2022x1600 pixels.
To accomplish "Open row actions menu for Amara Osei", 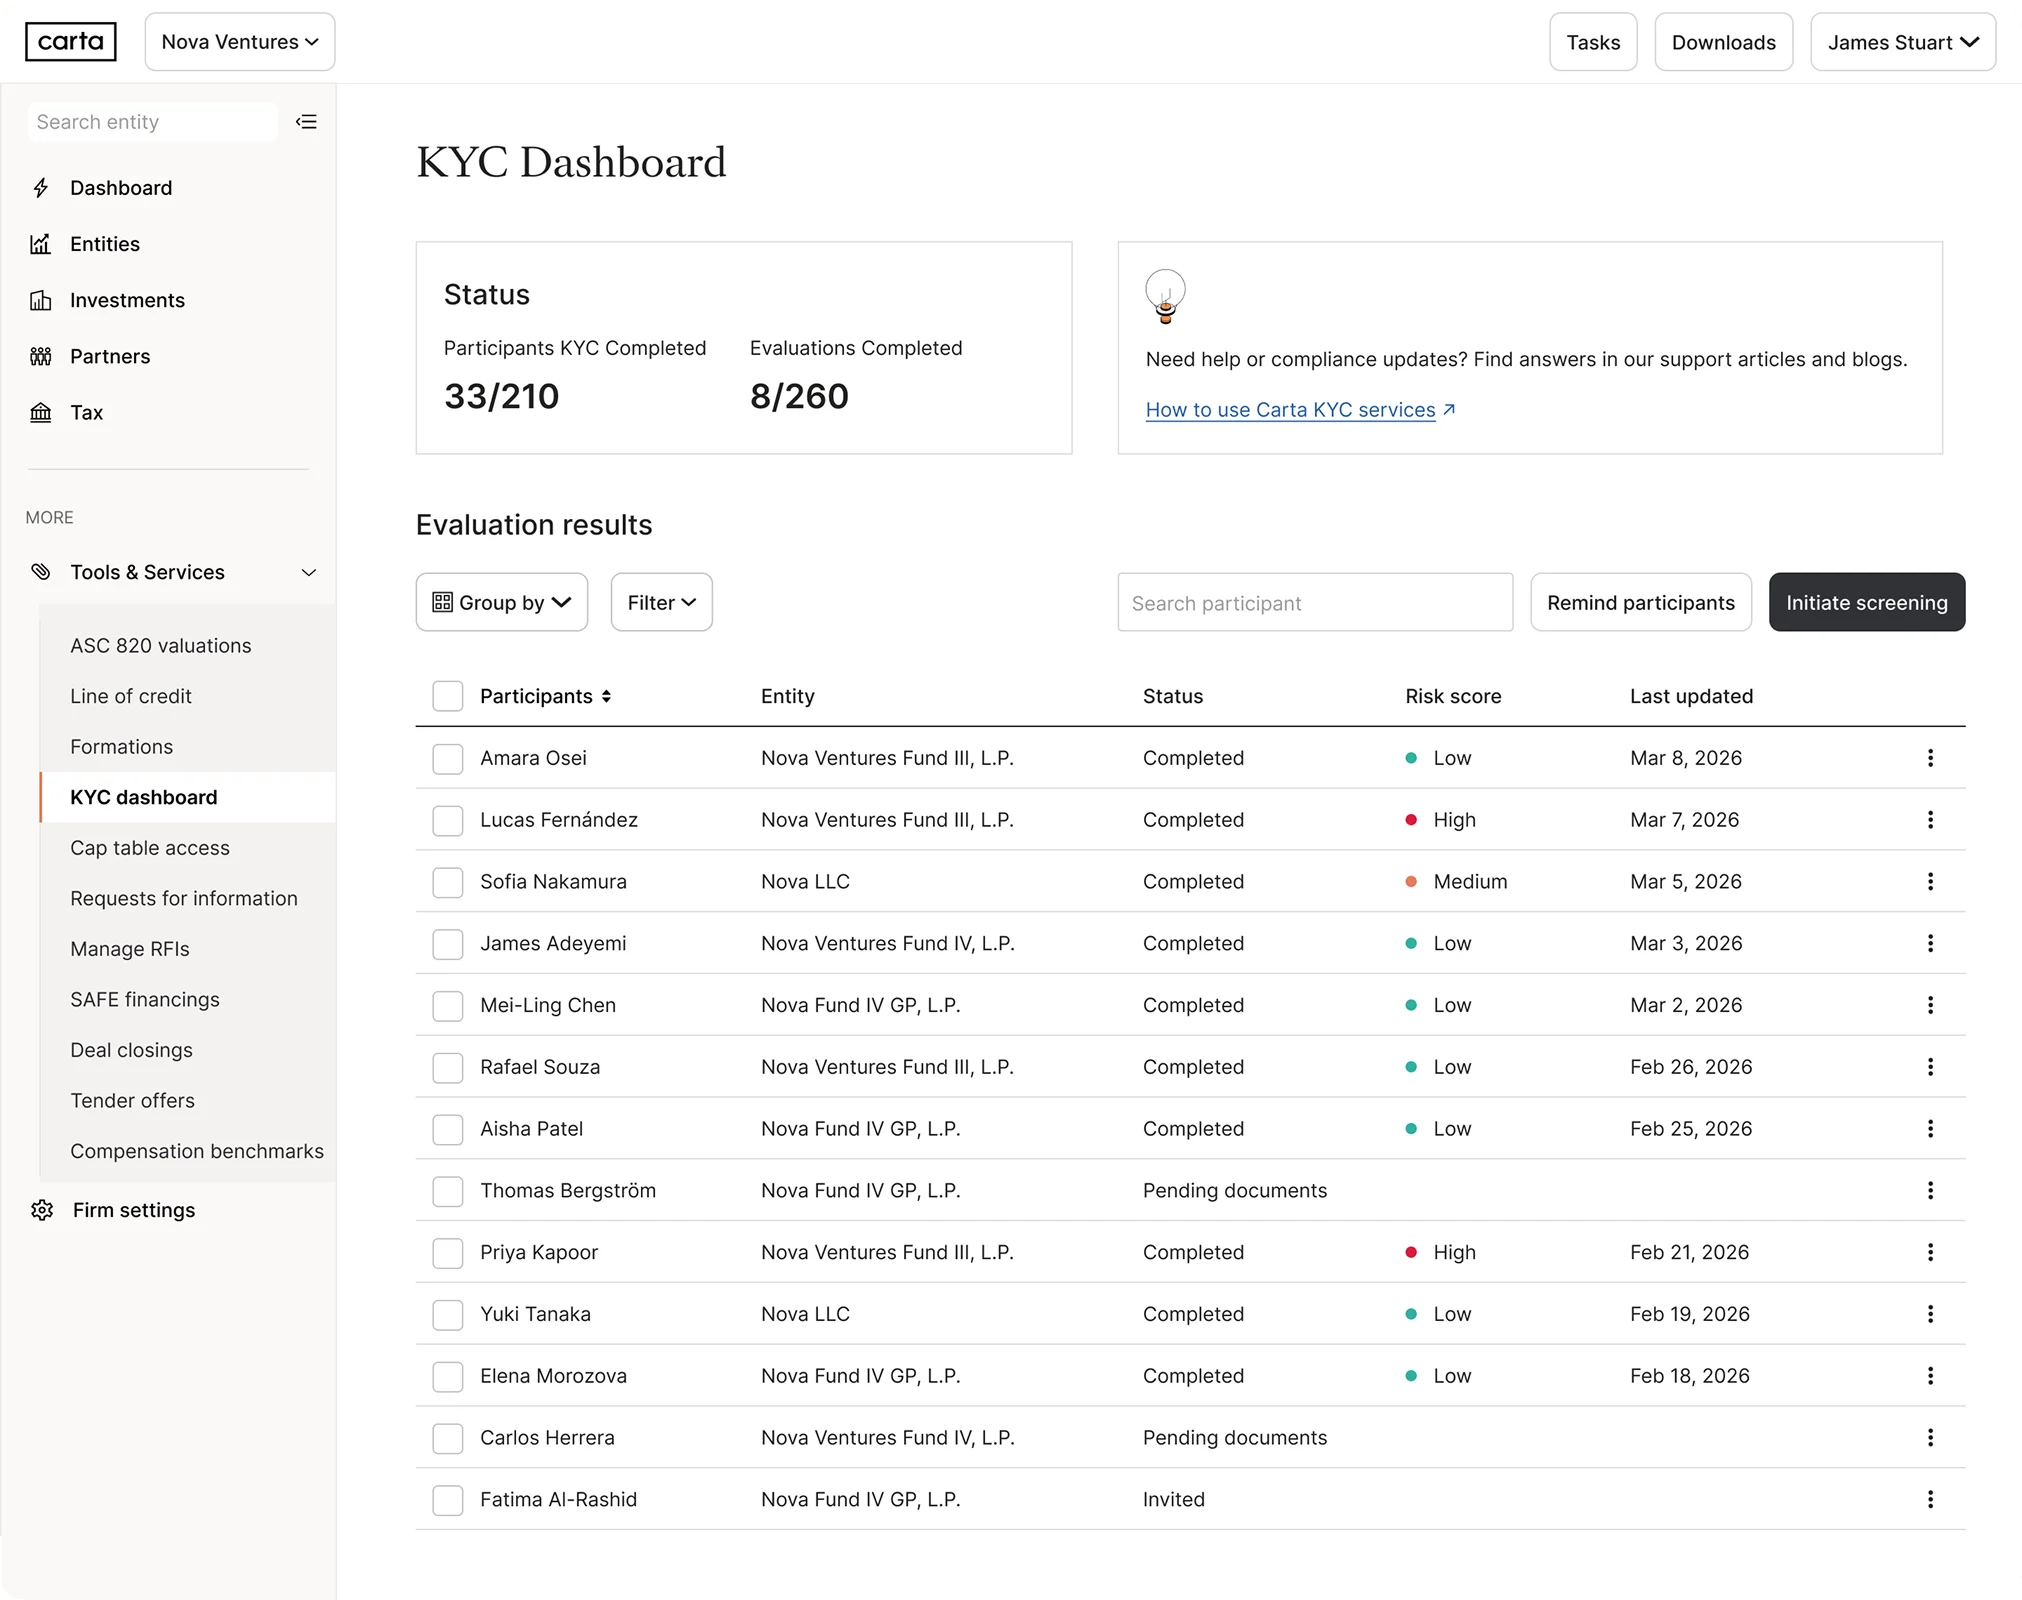I will tap(1930, 758).
